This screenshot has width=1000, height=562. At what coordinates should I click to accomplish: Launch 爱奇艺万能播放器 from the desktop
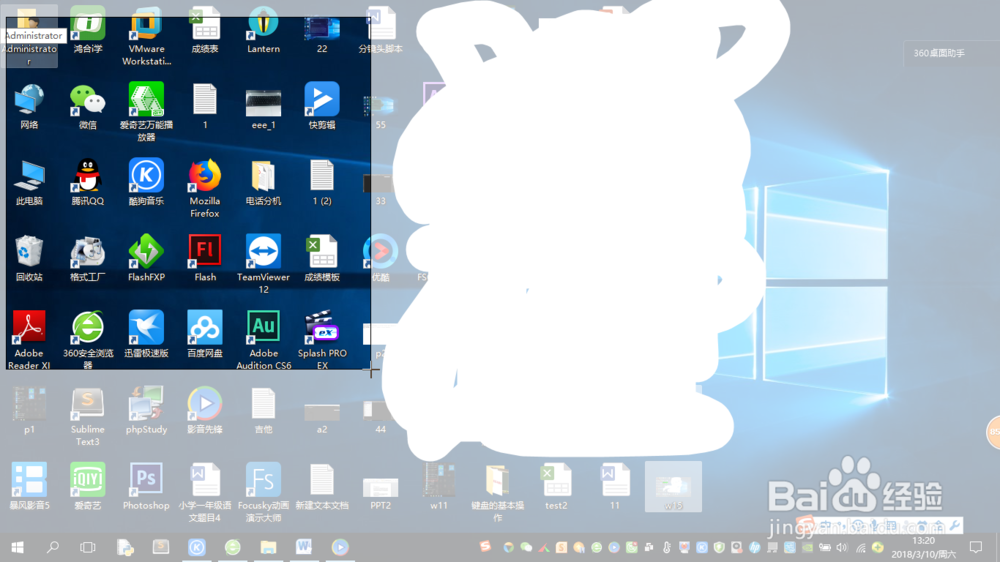tap(146, 112)
